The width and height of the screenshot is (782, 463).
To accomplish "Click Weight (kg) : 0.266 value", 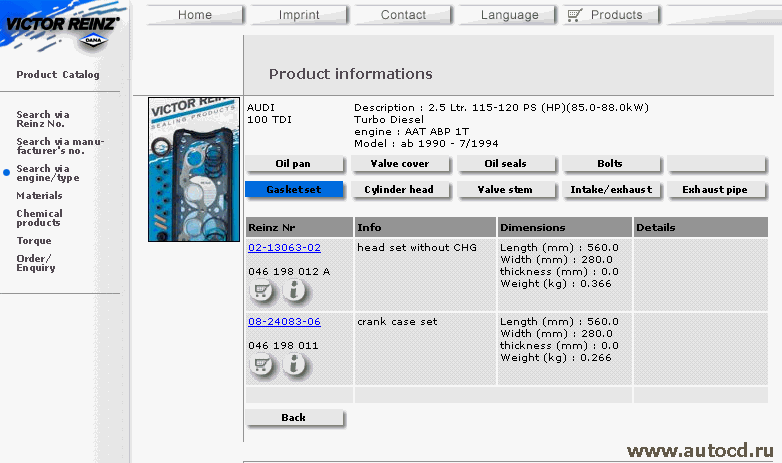I will coord(556,358).
